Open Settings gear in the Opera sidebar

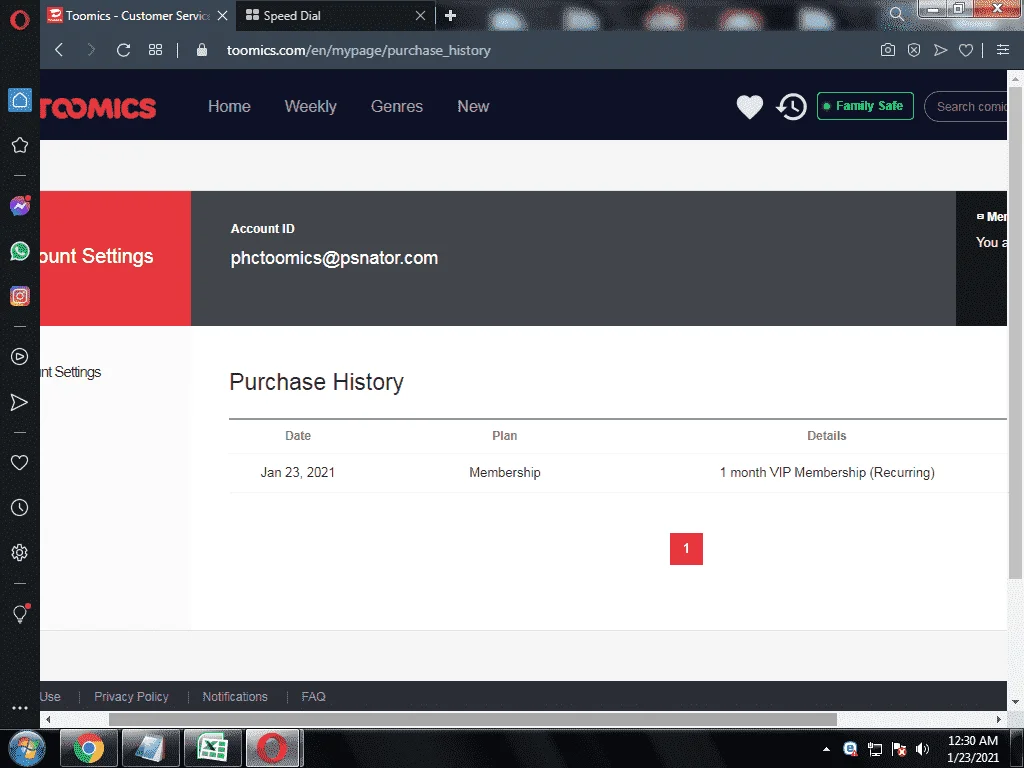coord(20,552)
